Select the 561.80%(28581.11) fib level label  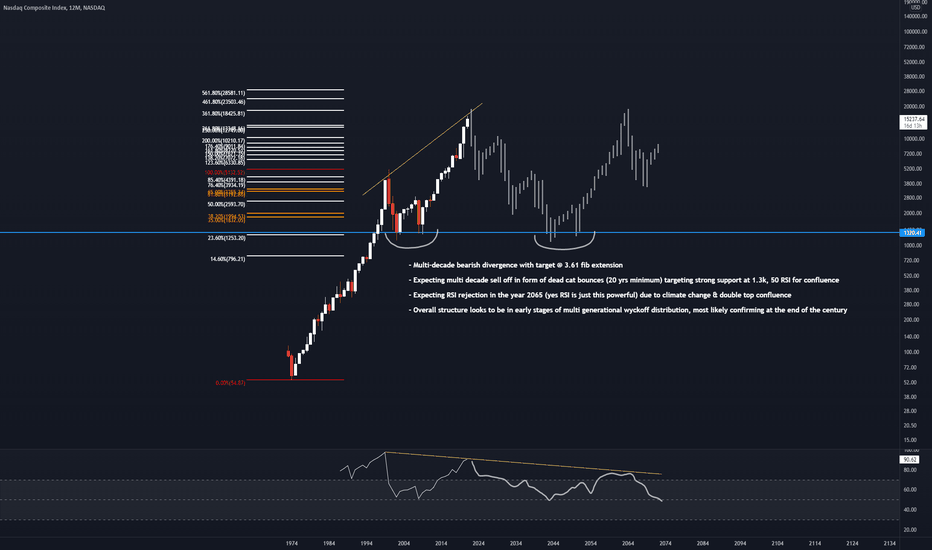tap(223, 93)
